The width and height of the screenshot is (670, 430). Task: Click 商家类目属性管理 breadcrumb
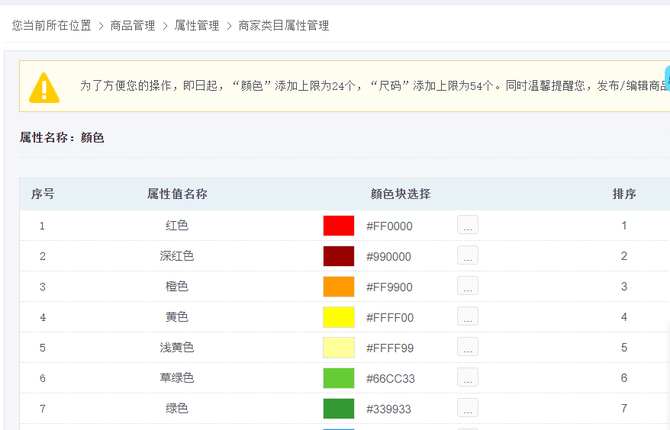click(x=284, y=26)
